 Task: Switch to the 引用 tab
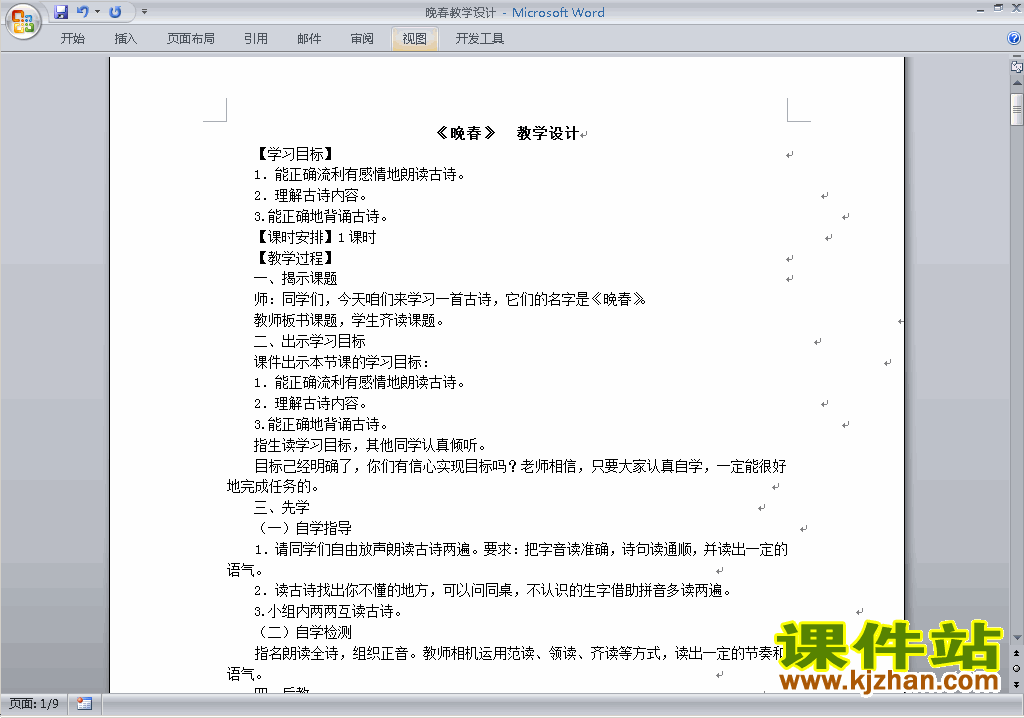tap(255, 39)
